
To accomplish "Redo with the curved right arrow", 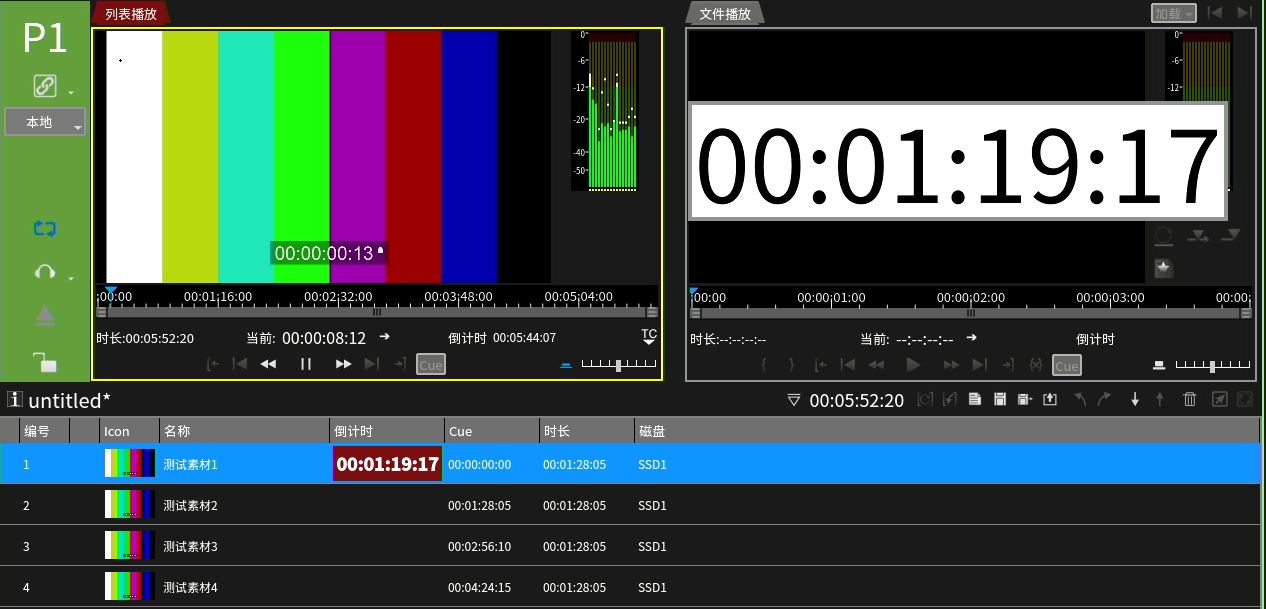I will click(x=1104, y=400).
